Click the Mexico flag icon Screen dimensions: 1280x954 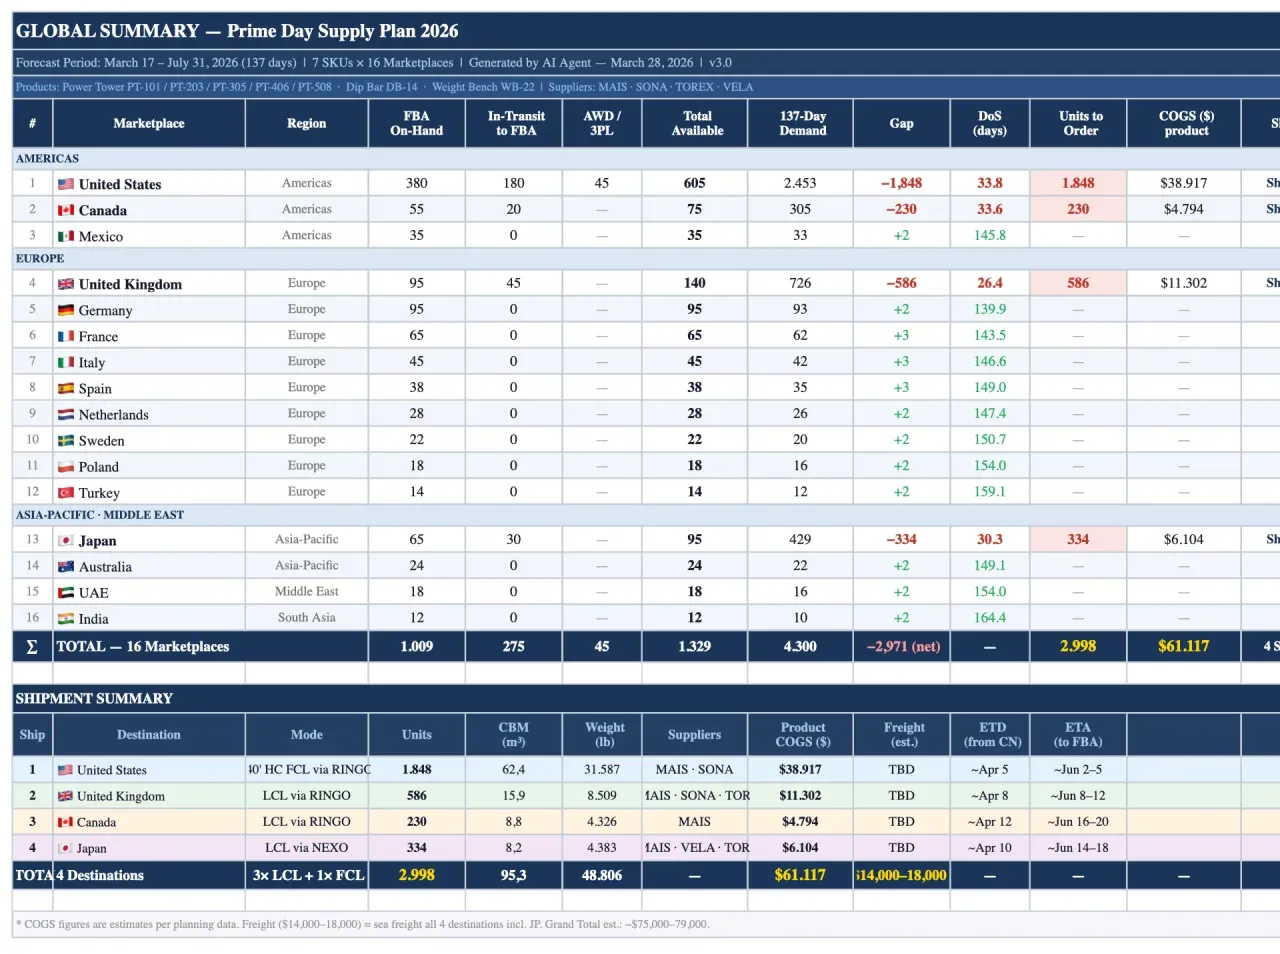coord(66,236)
